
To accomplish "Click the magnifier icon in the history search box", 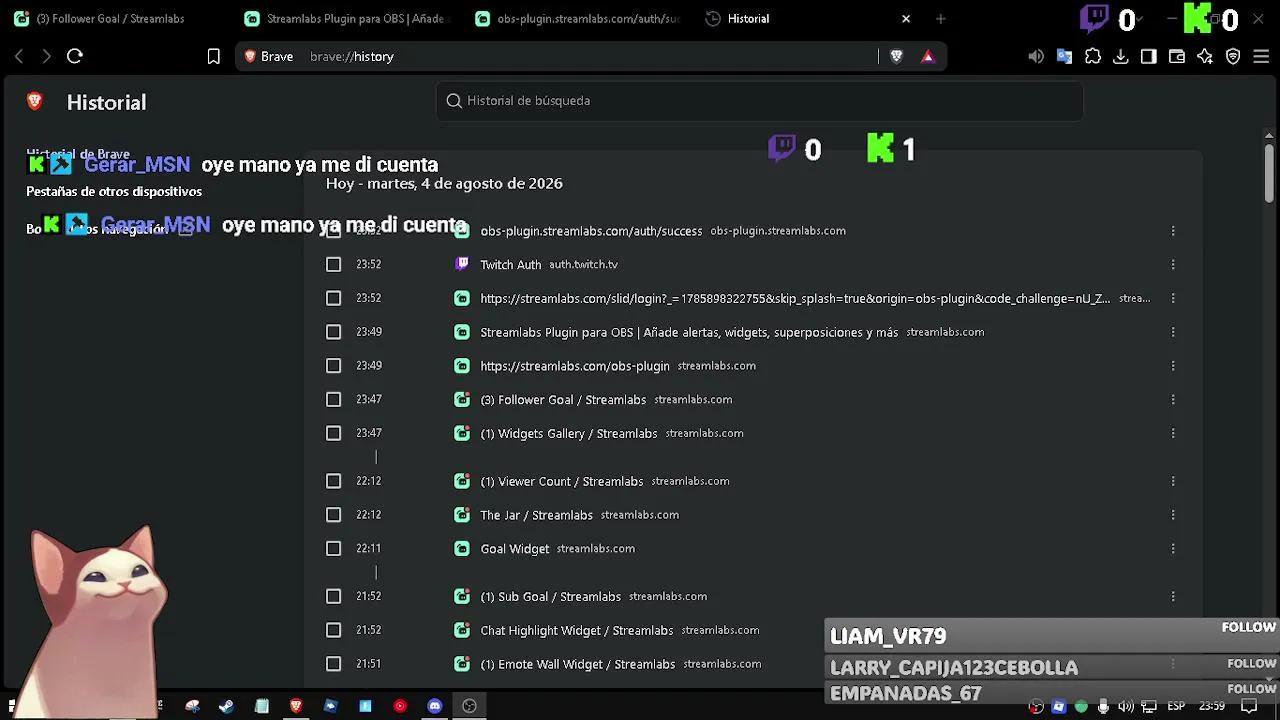I will pyautogui.click(x=454, y=101).
